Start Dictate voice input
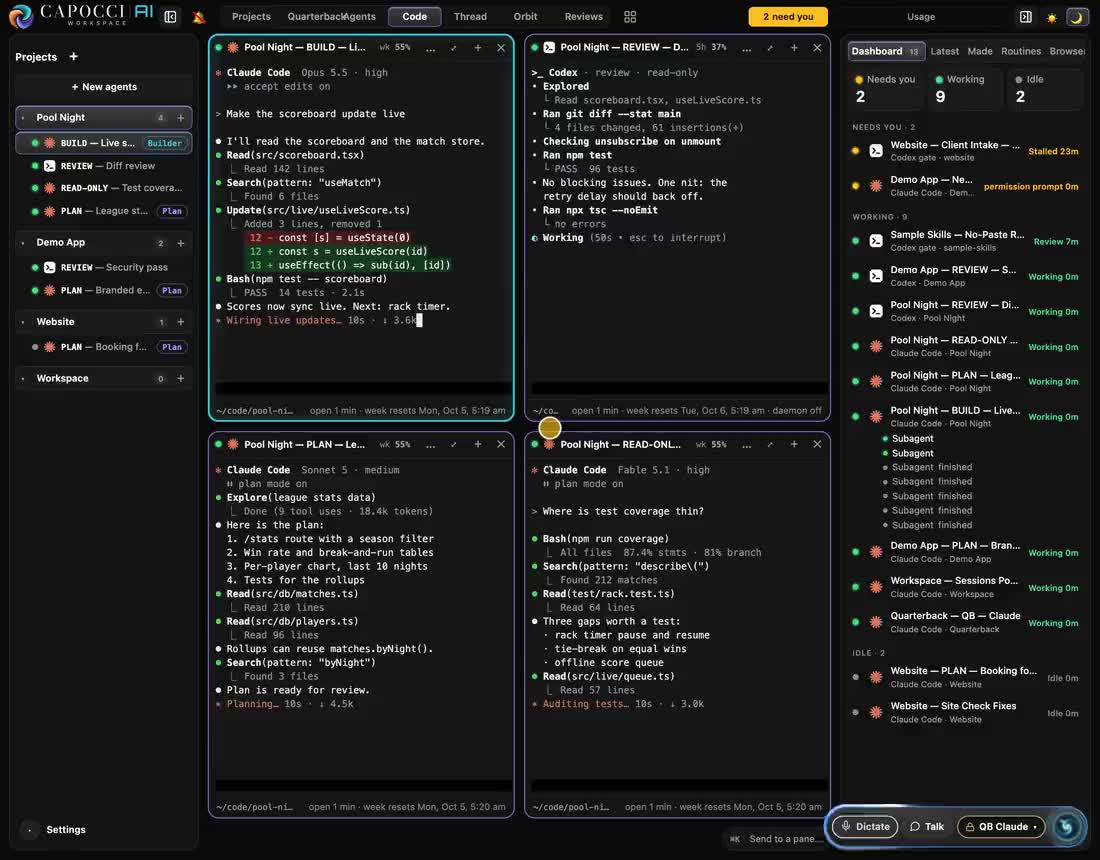 tap(865, 826)
